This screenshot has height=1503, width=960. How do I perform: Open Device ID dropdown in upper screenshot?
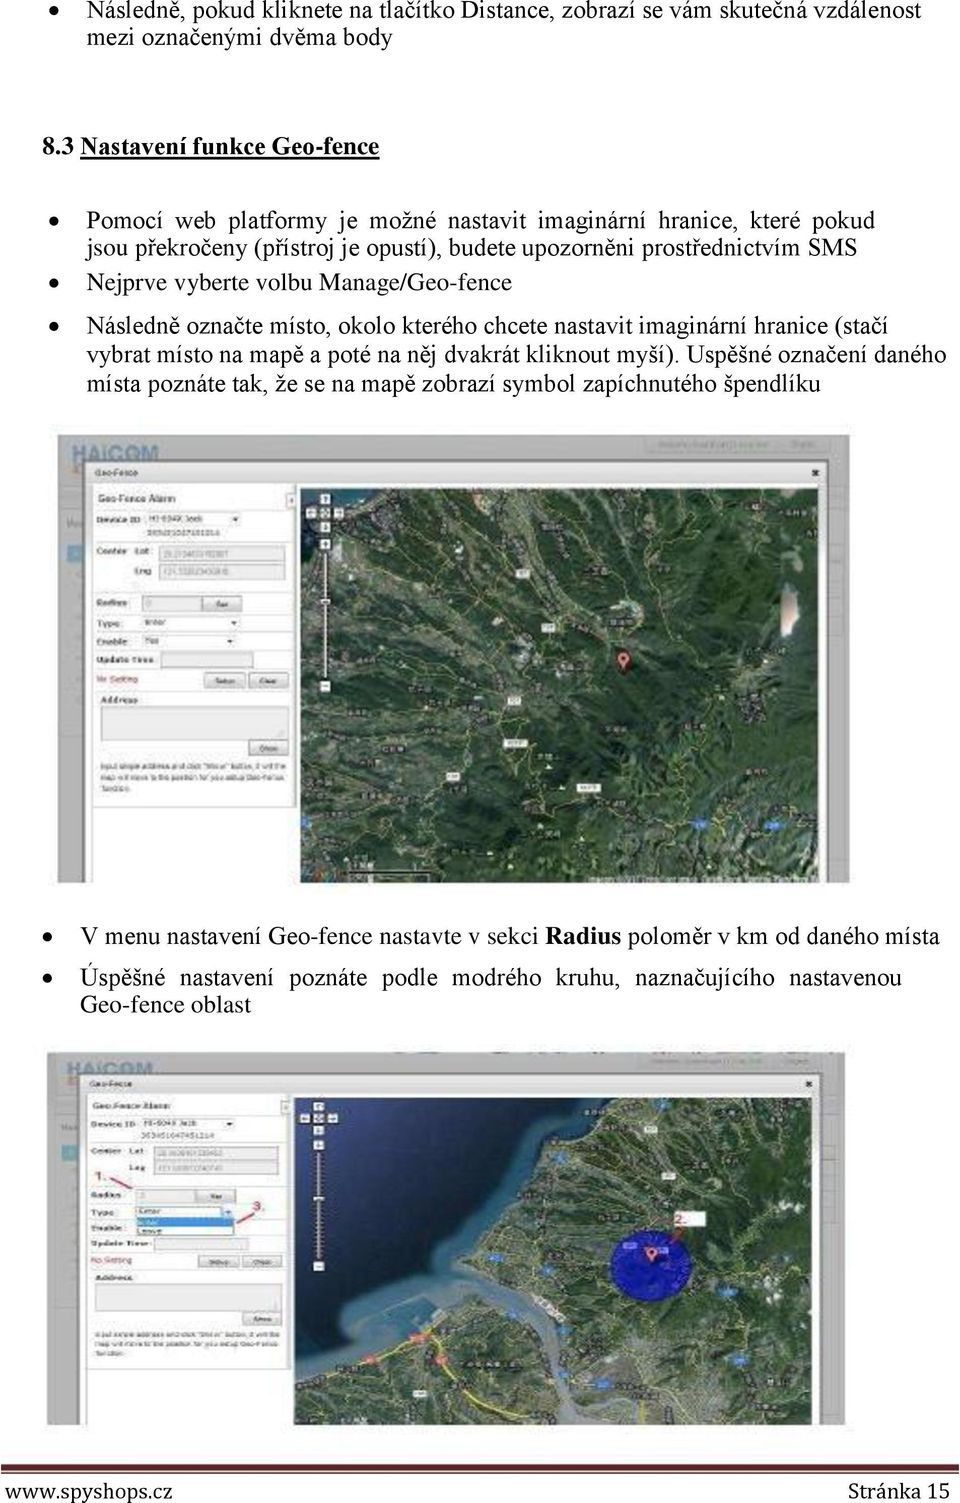(193, 519)
